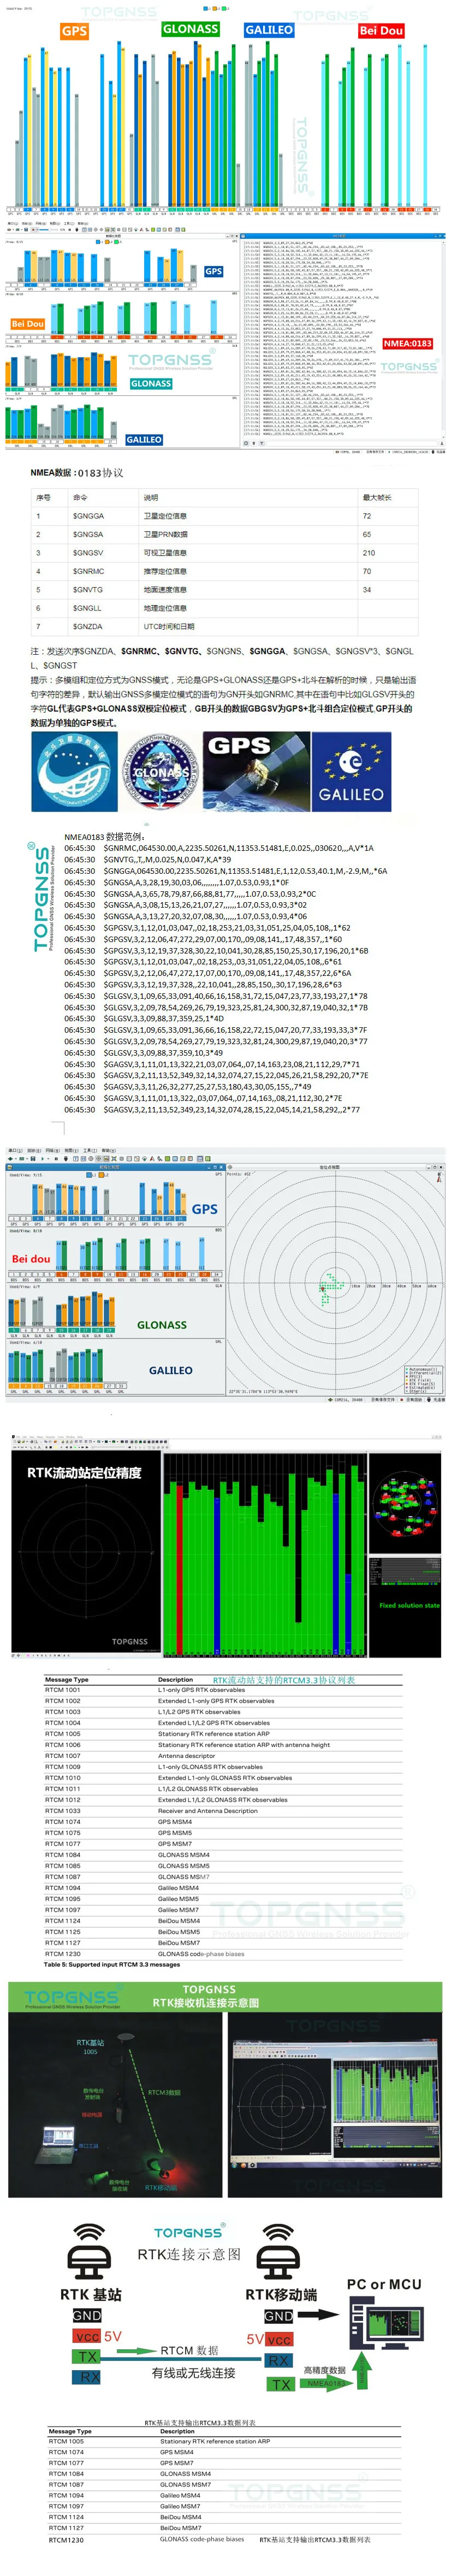
Task: Click the $GNGLL command cell
Action: (87, 608)
